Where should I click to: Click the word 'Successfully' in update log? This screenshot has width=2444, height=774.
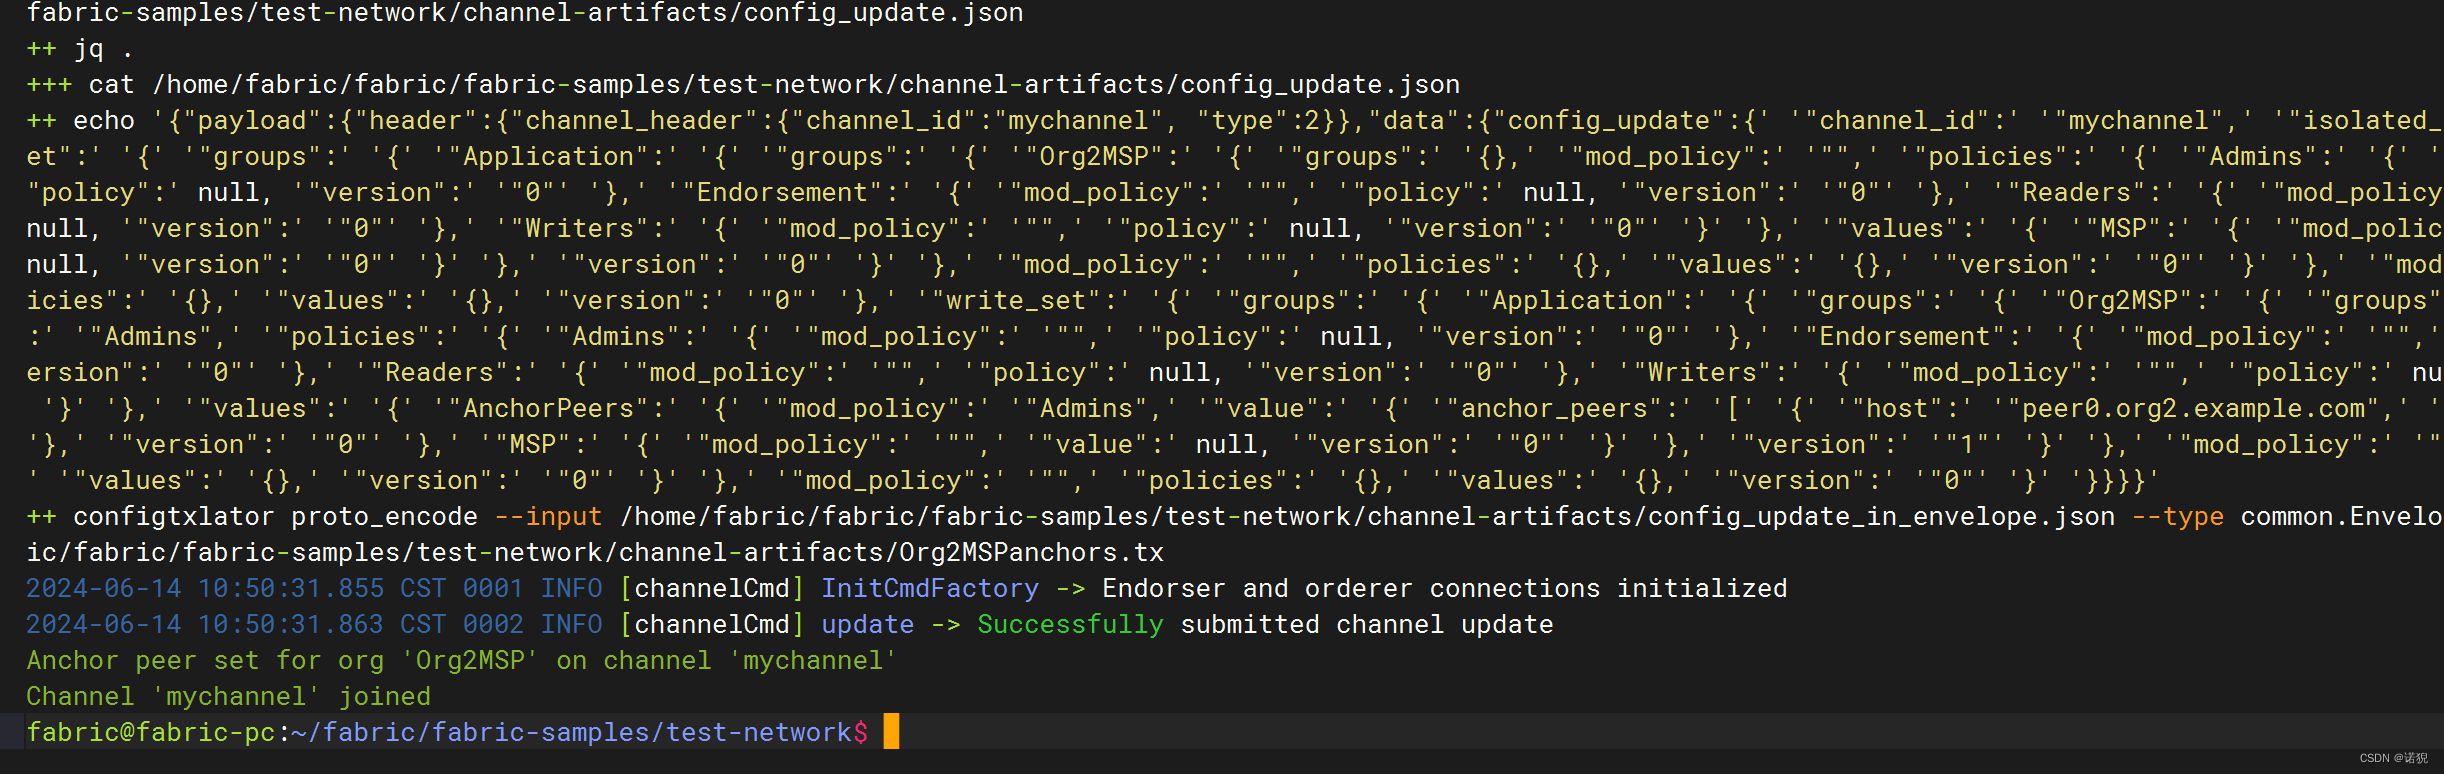coord(1070,624)
